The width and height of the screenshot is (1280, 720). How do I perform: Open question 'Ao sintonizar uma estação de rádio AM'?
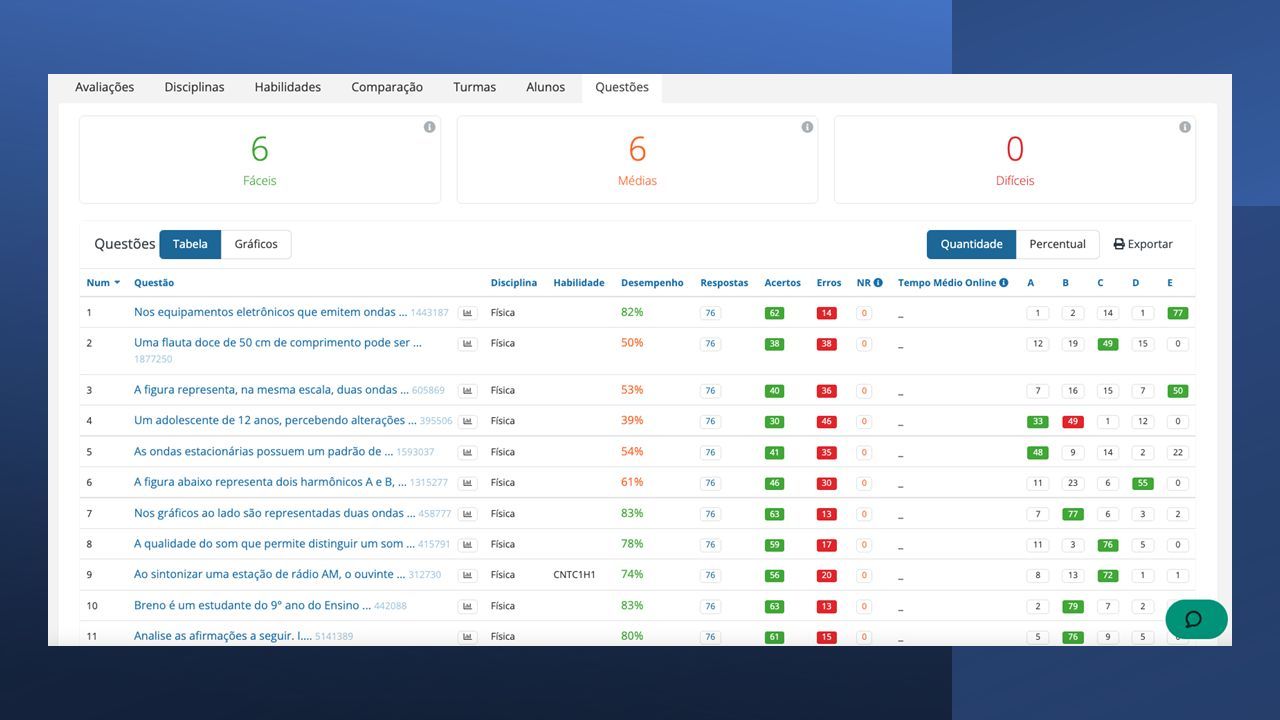[270, 574]
